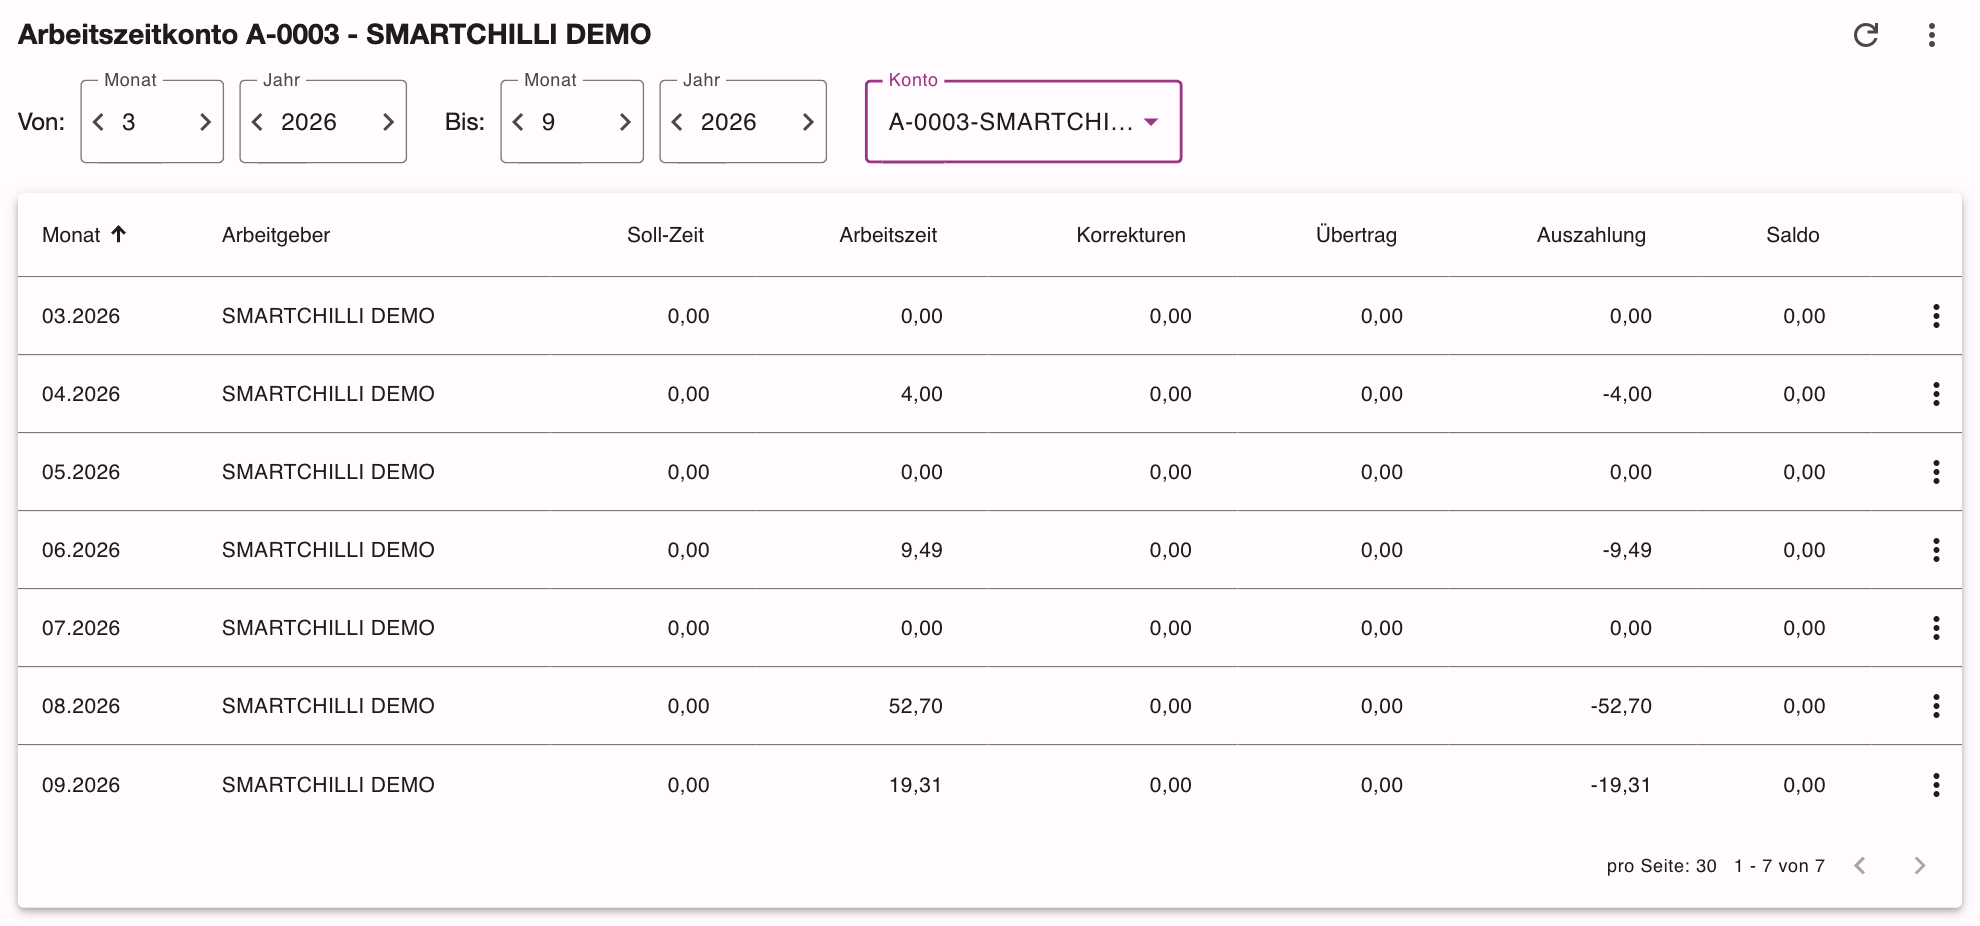The height and width of the screenshot is (926, 1980).
Task: Go to next page of table
Action: 1919,866
